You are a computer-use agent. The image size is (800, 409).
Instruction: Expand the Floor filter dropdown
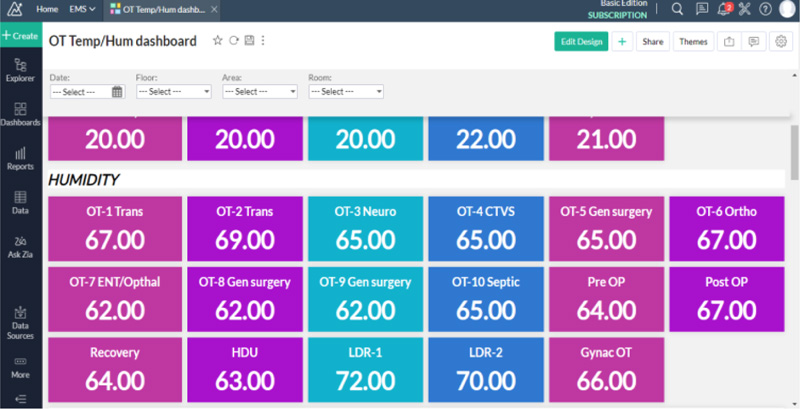click(x=173, y=91)
